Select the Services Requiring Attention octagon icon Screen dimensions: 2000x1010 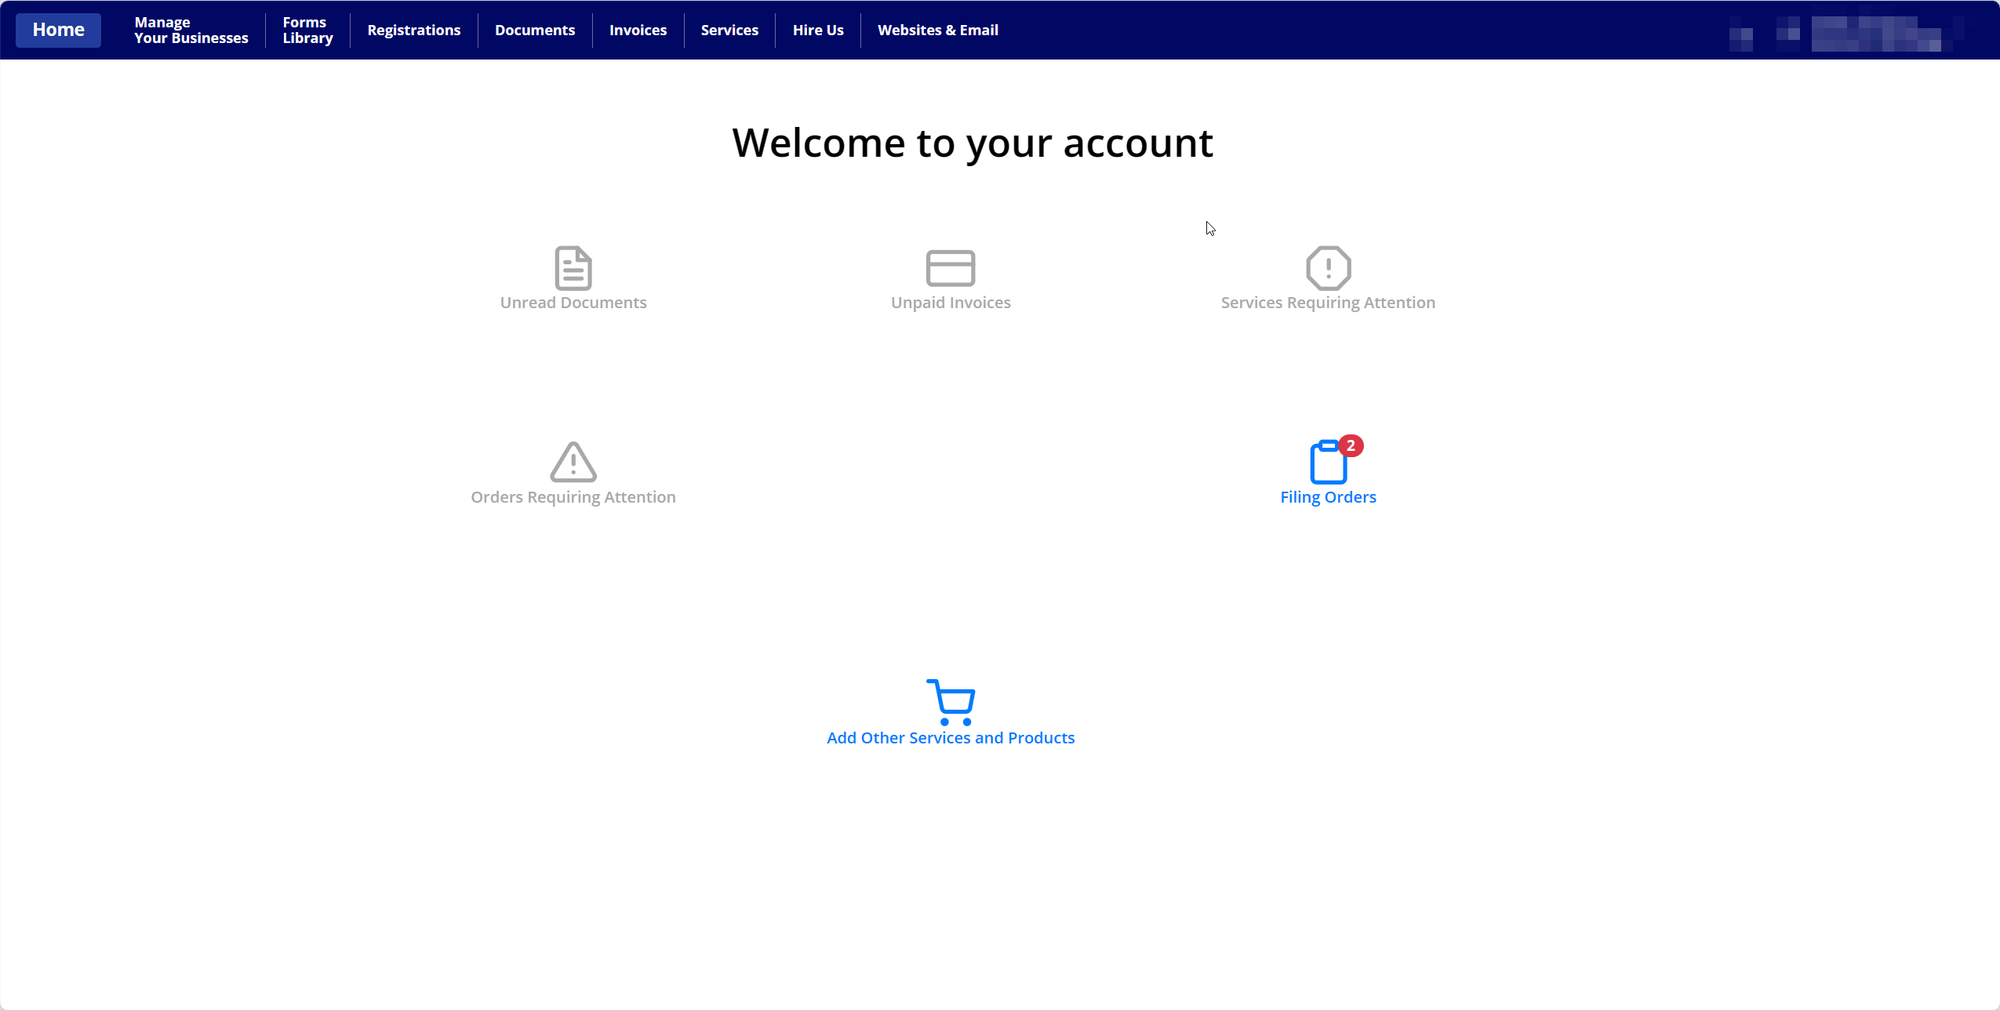click(x=1328, y=267)
